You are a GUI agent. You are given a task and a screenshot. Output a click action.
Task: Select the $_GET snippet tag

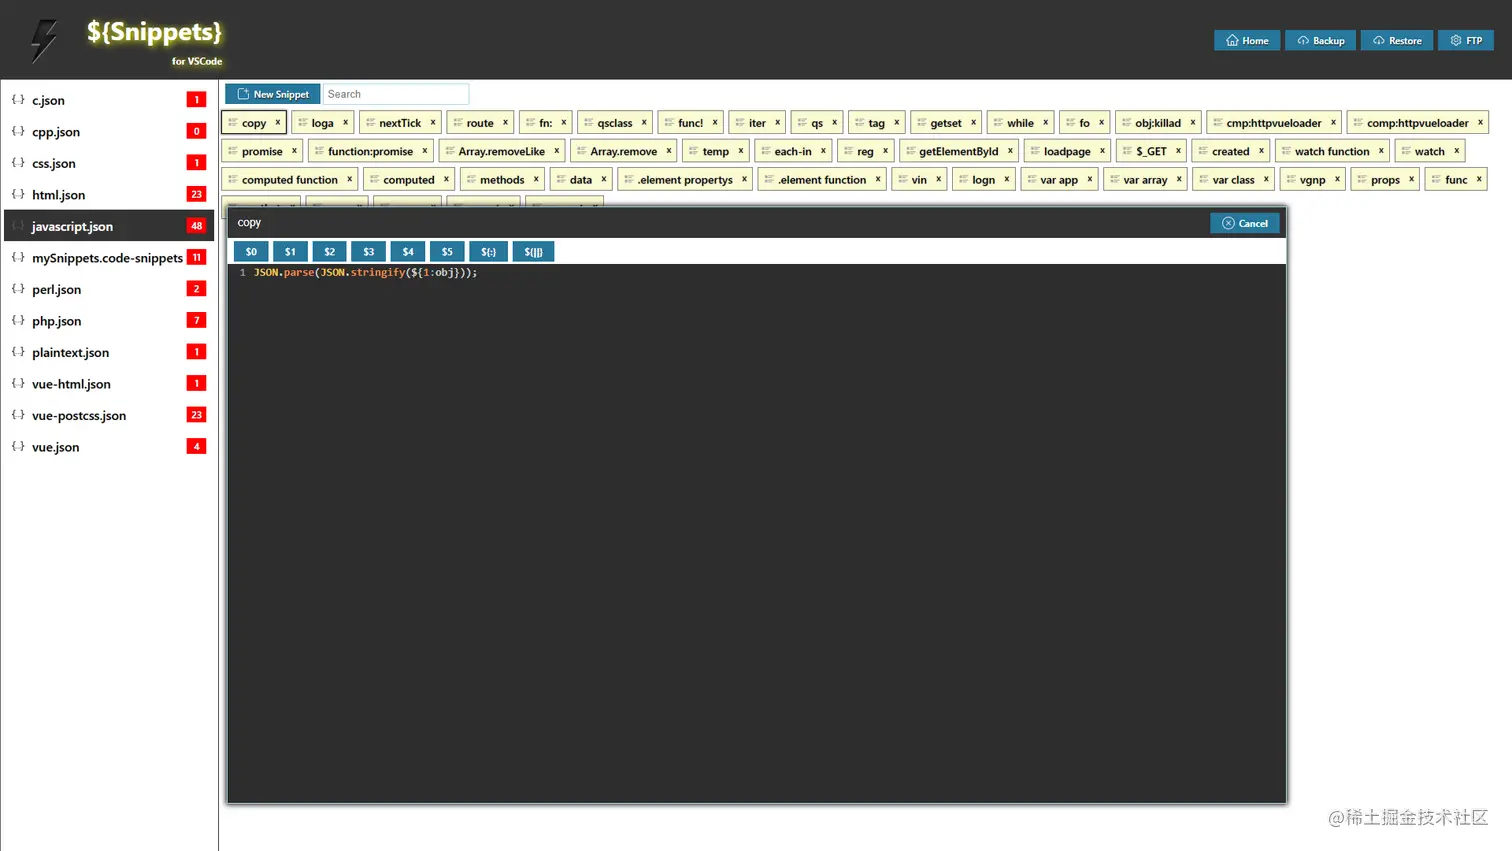[x=1151, y=151]
